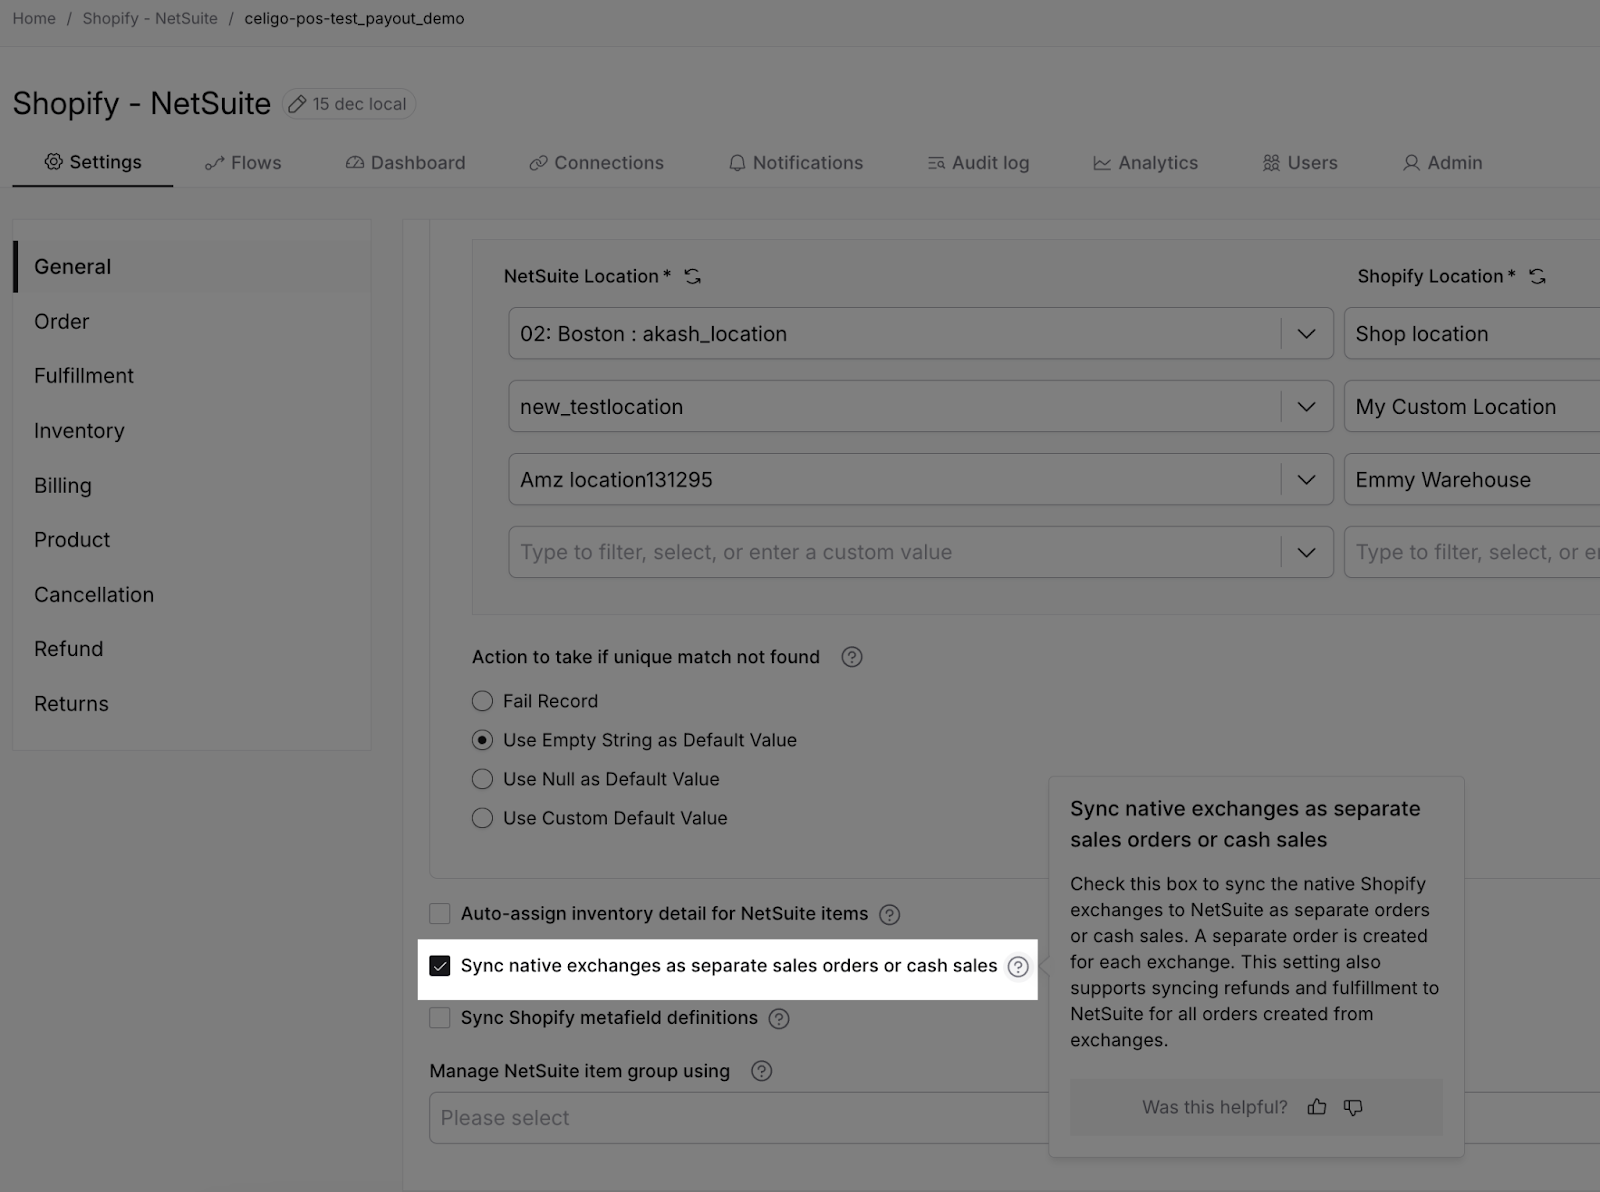The height and width of the screenshot is (1192, 1600).
Task: Click the celigo-pos-test_payout_demo breadcrumb
Action: point(354,18)
